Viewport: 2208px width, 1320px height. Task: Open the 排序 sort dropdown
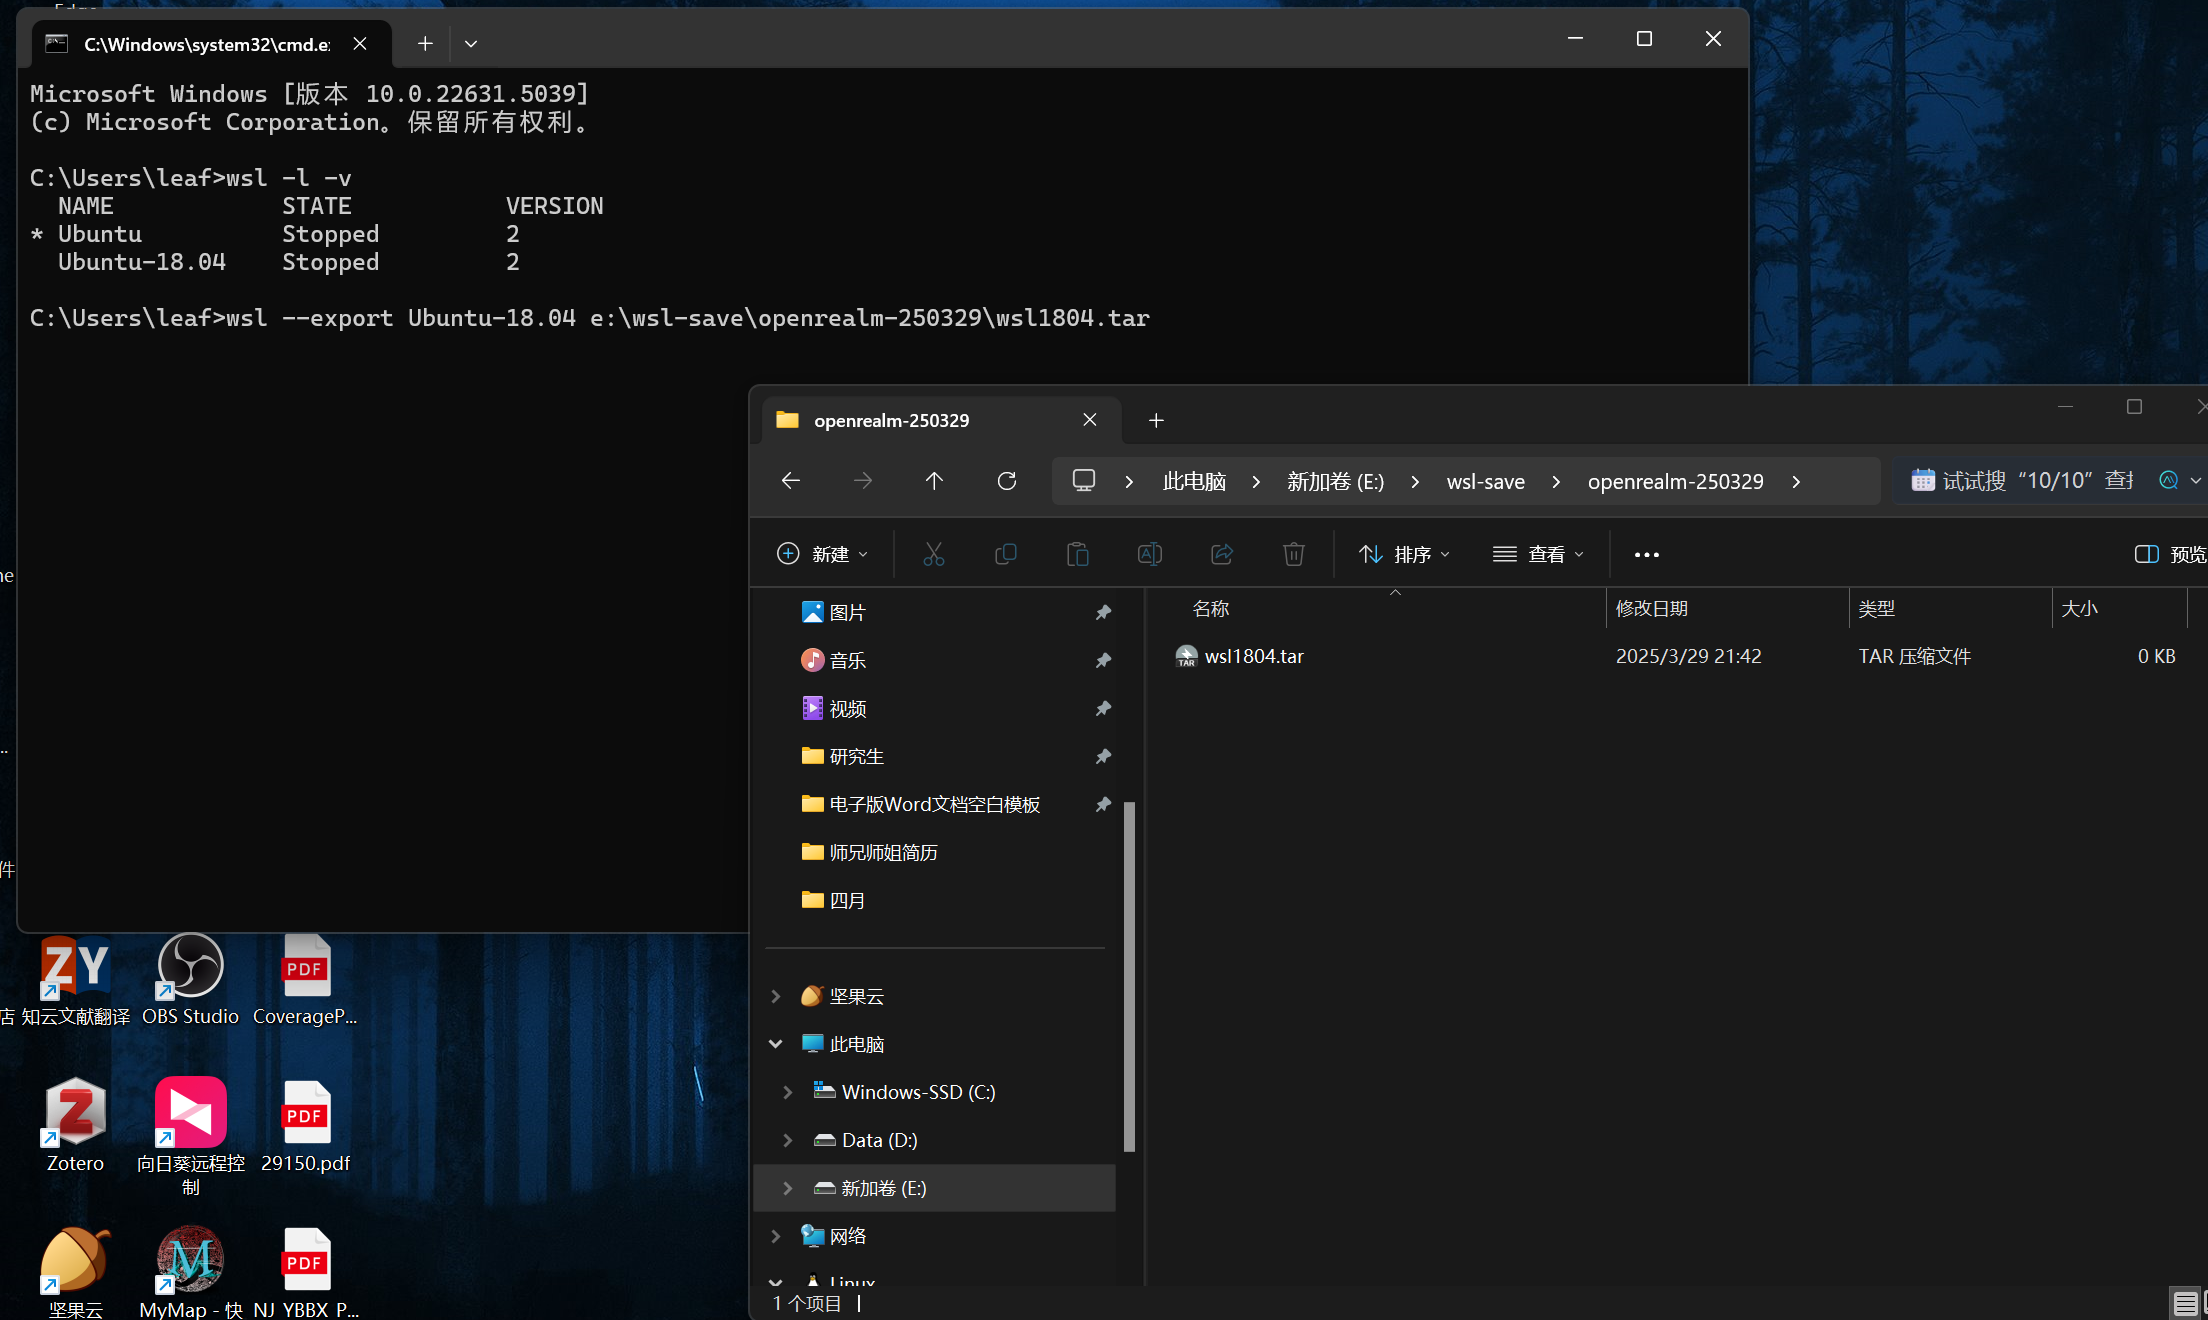click(x=1404, y=554)
